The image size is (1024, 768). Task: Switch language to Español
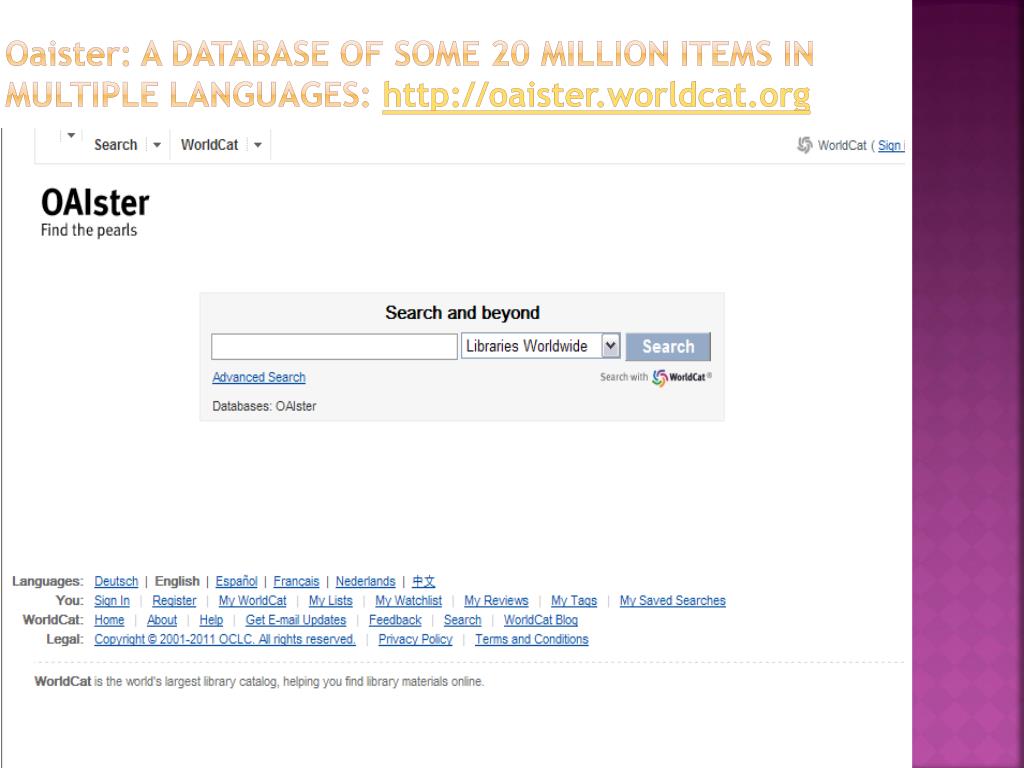coord(236,581)
